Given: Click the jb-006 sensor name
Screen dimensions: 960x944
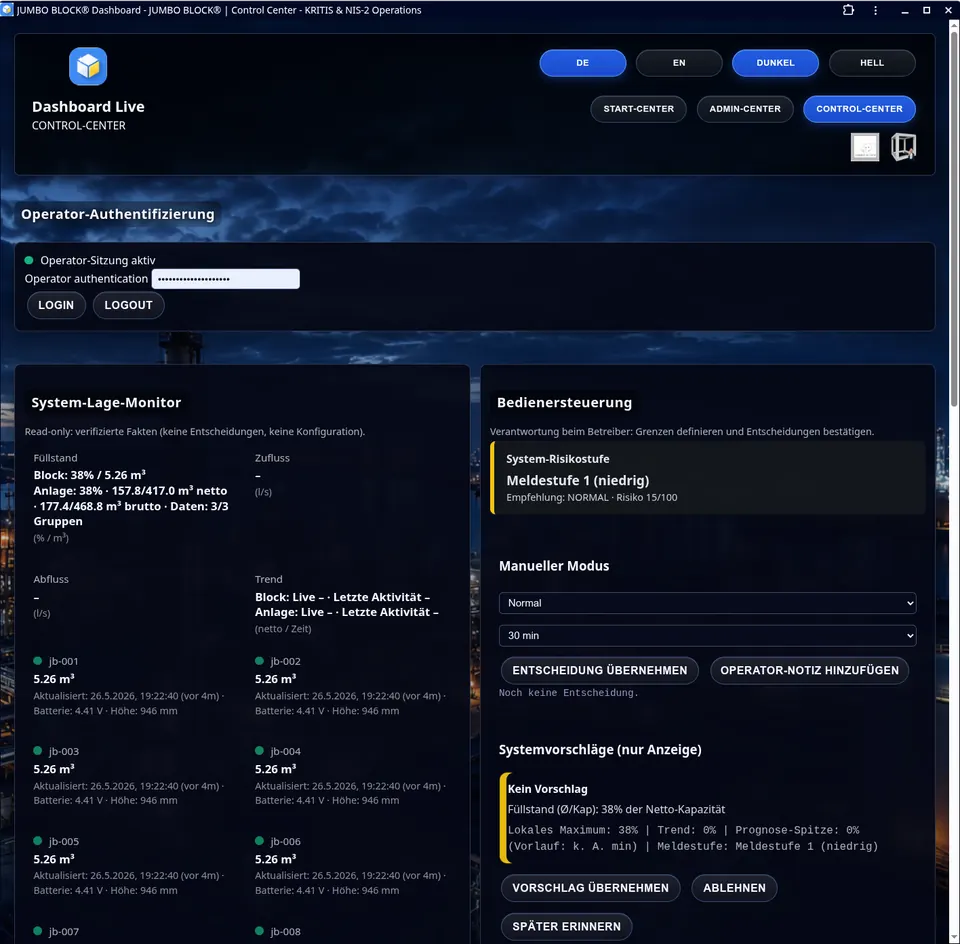Looking at the screenshot, I should (x=285, y=842).
